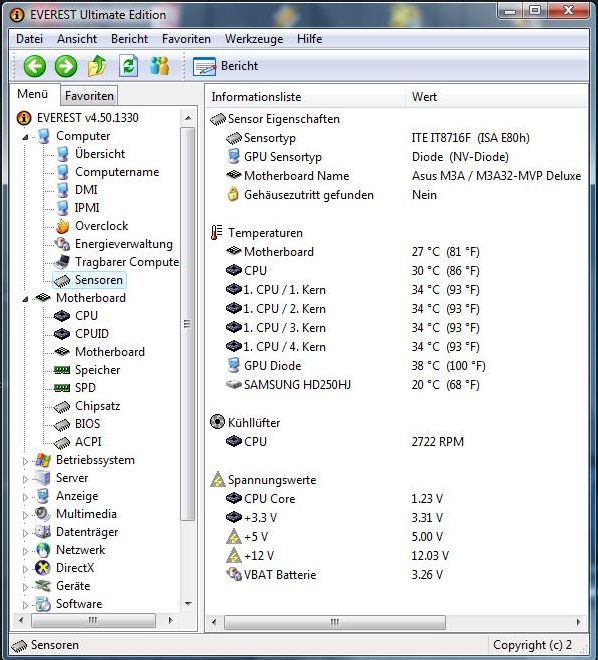The image size is (598, 660).
Task: Expand the Server tree node
Action: point(25,479)
